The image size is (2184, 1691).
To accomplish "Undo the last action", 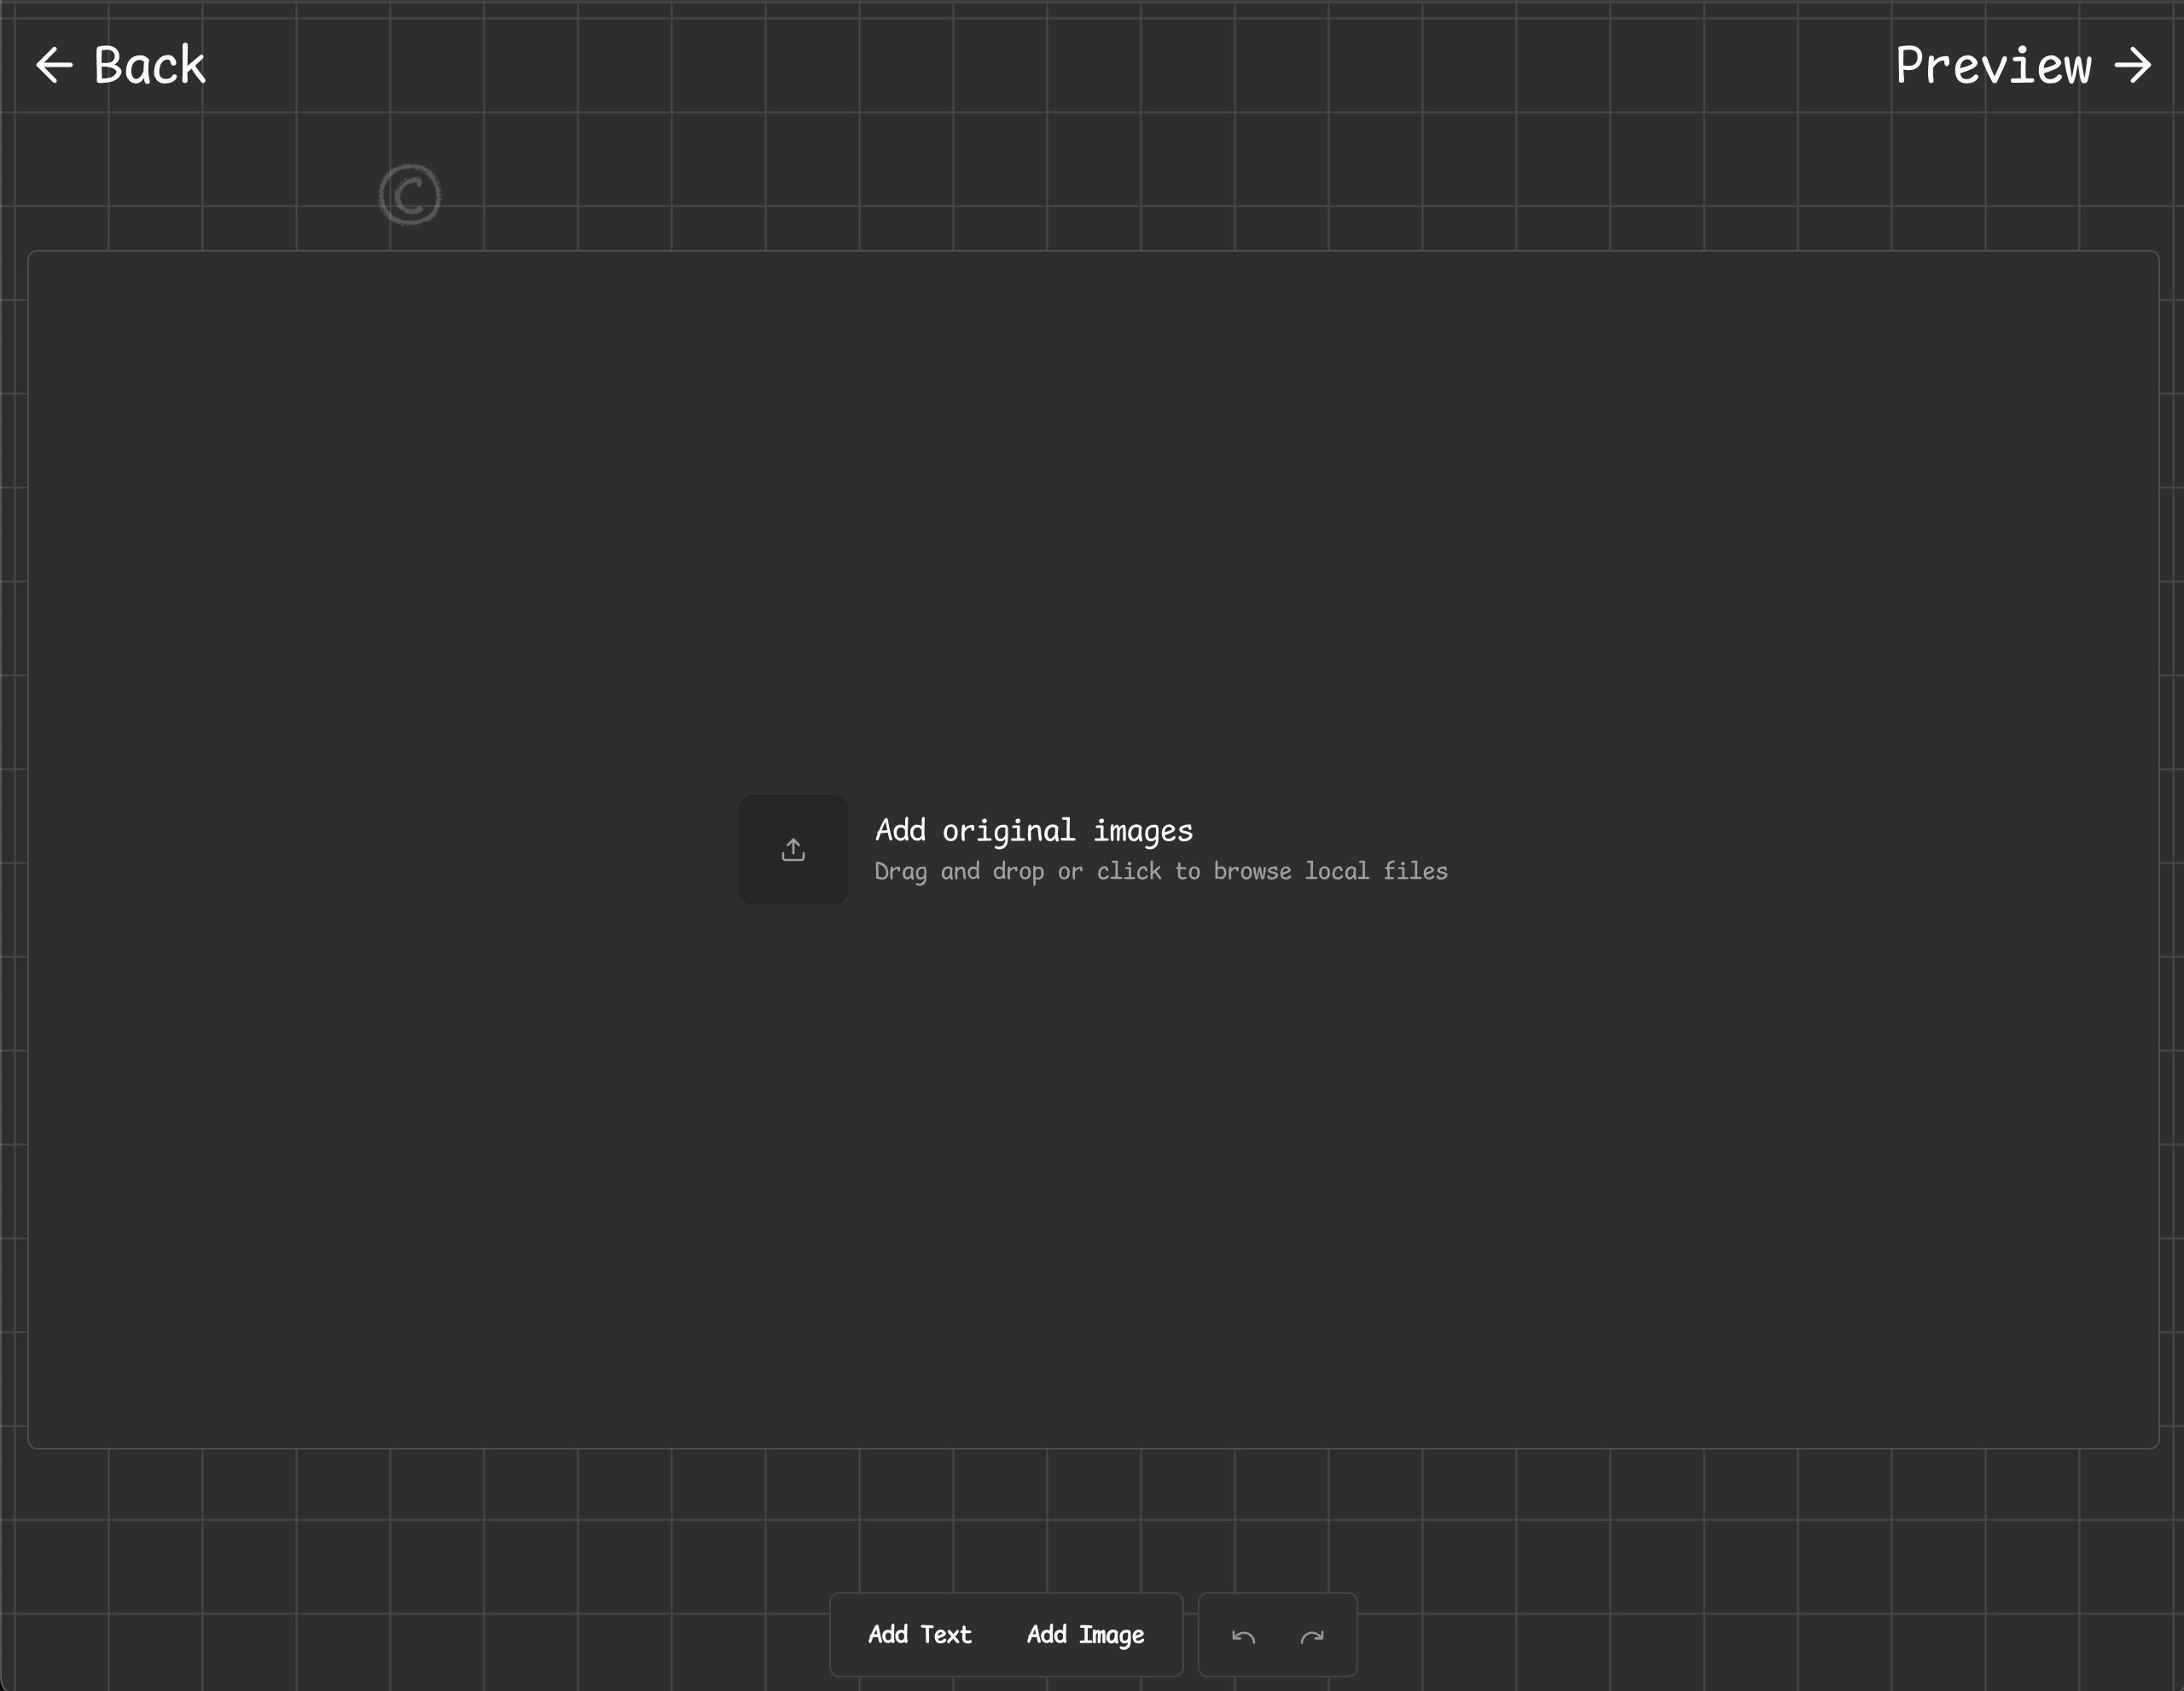I will 1243,1636.
